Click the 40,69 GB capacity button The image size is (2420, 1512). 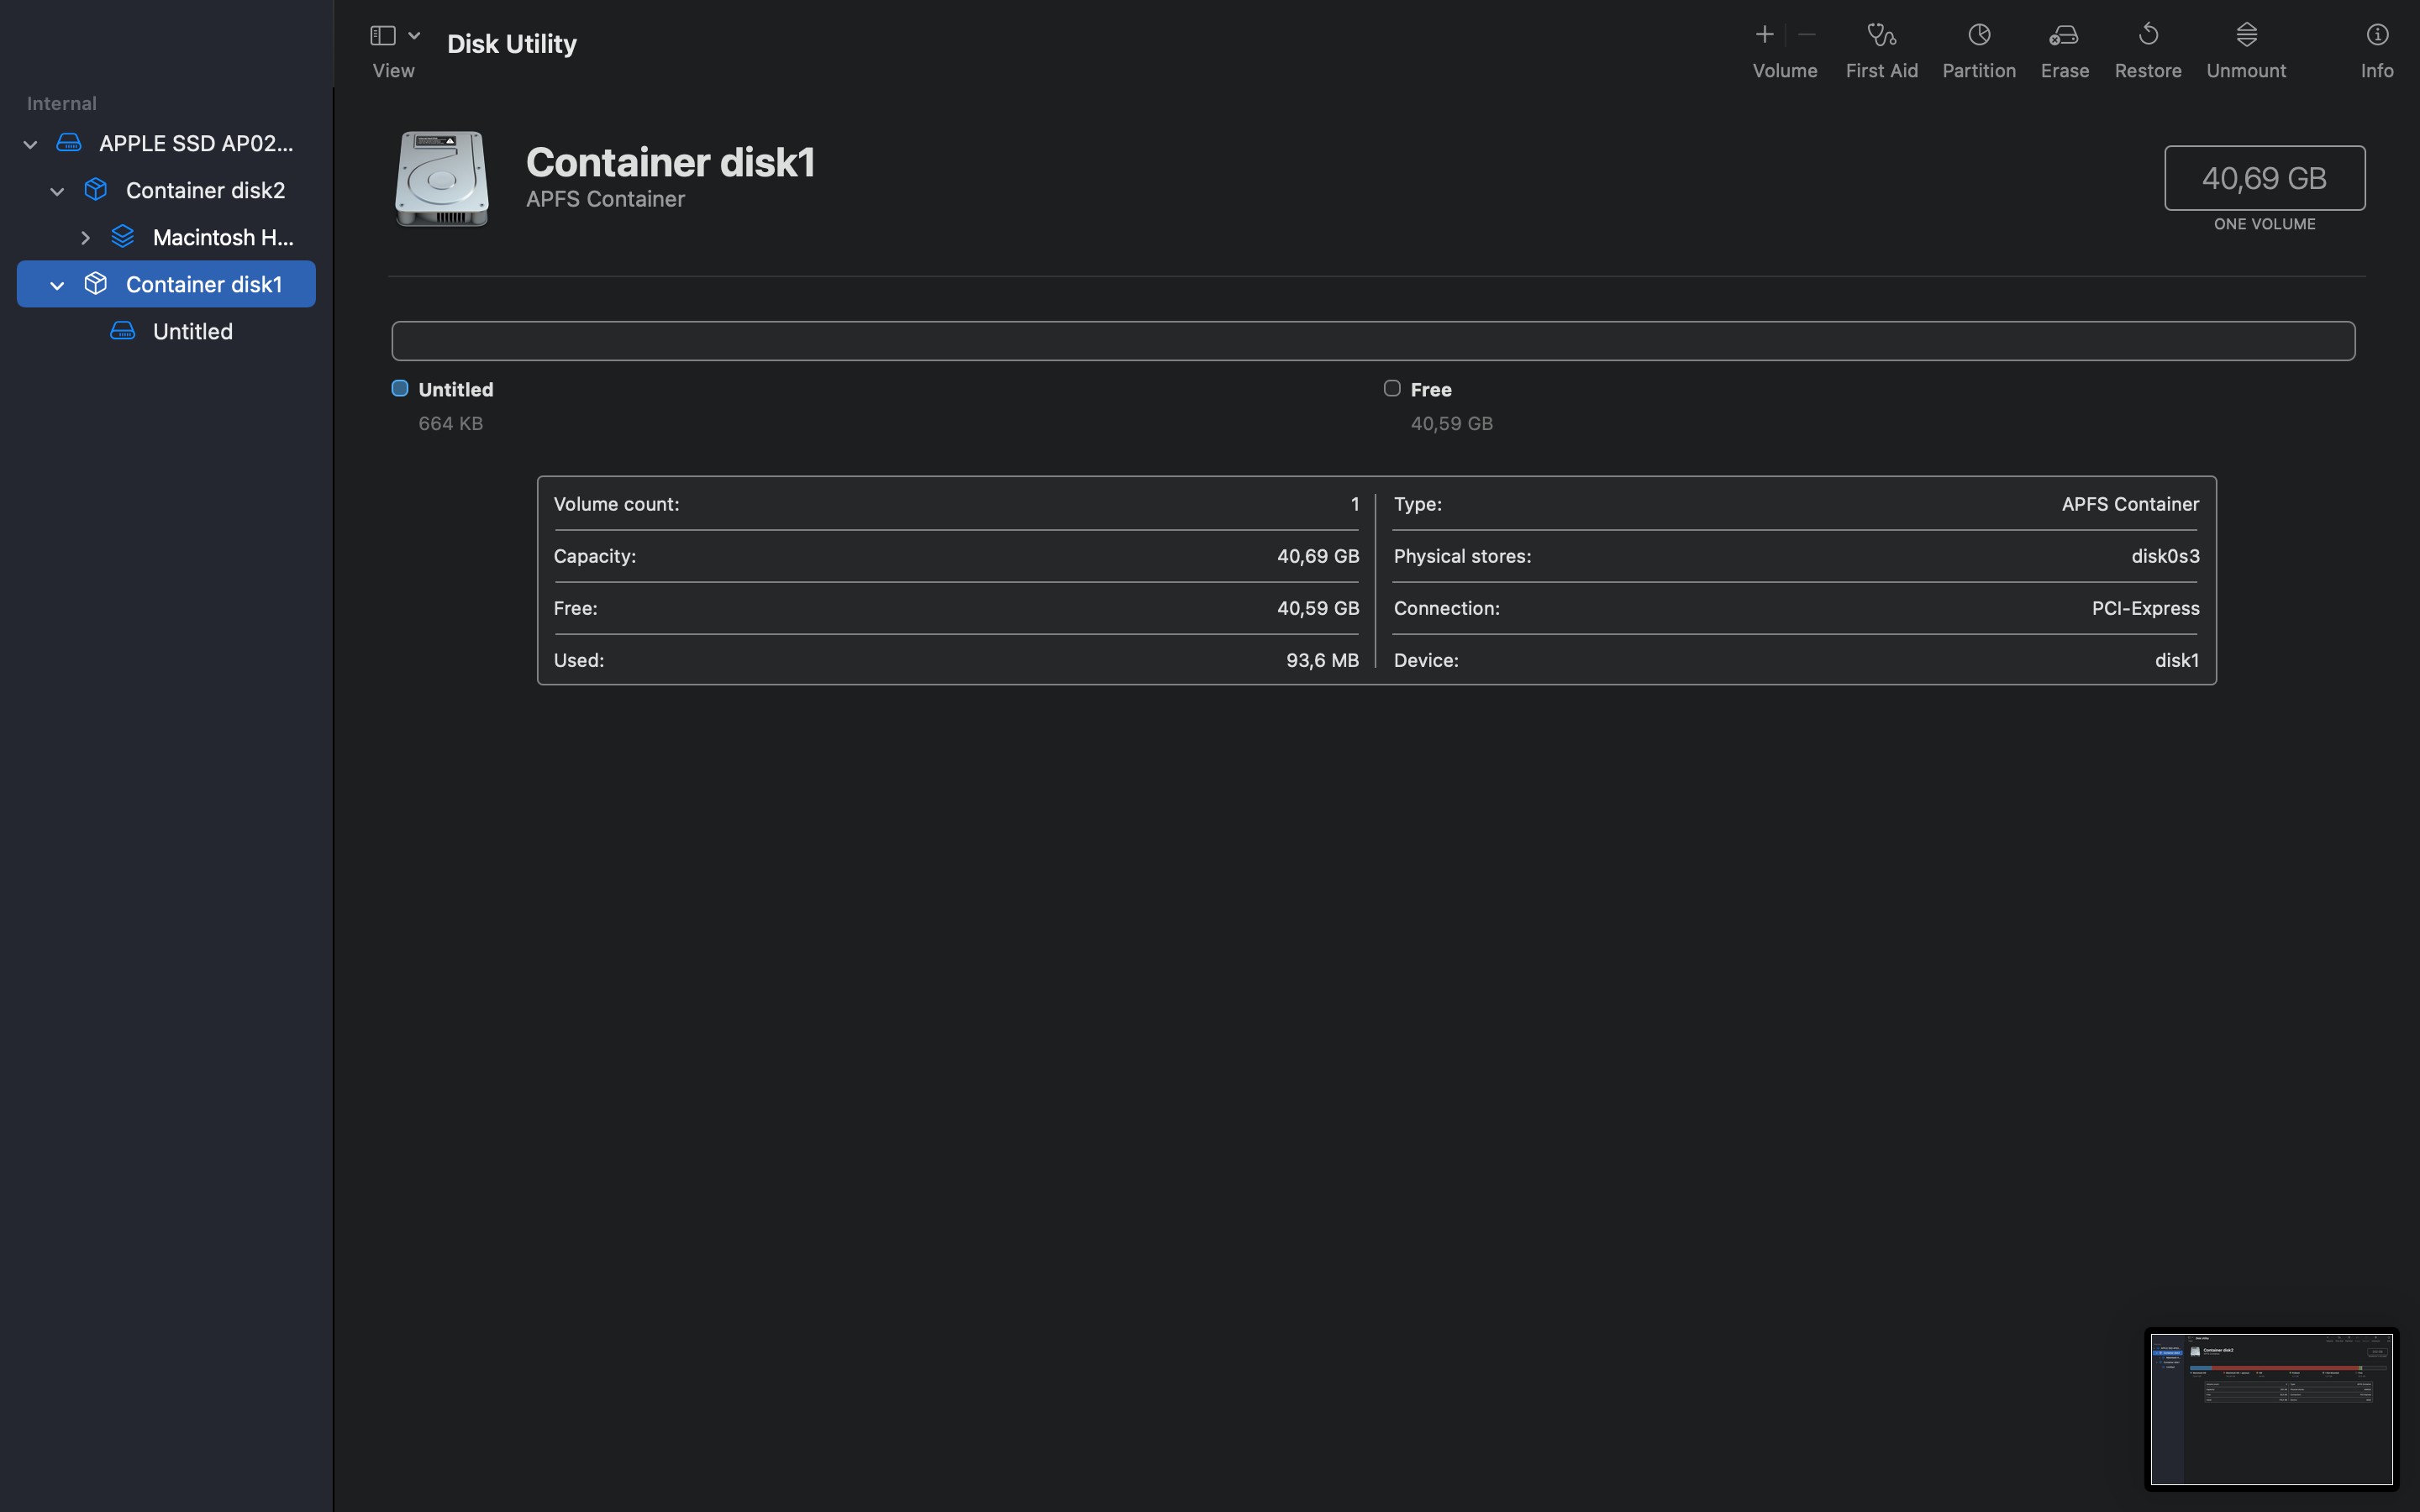point(2264,178)
